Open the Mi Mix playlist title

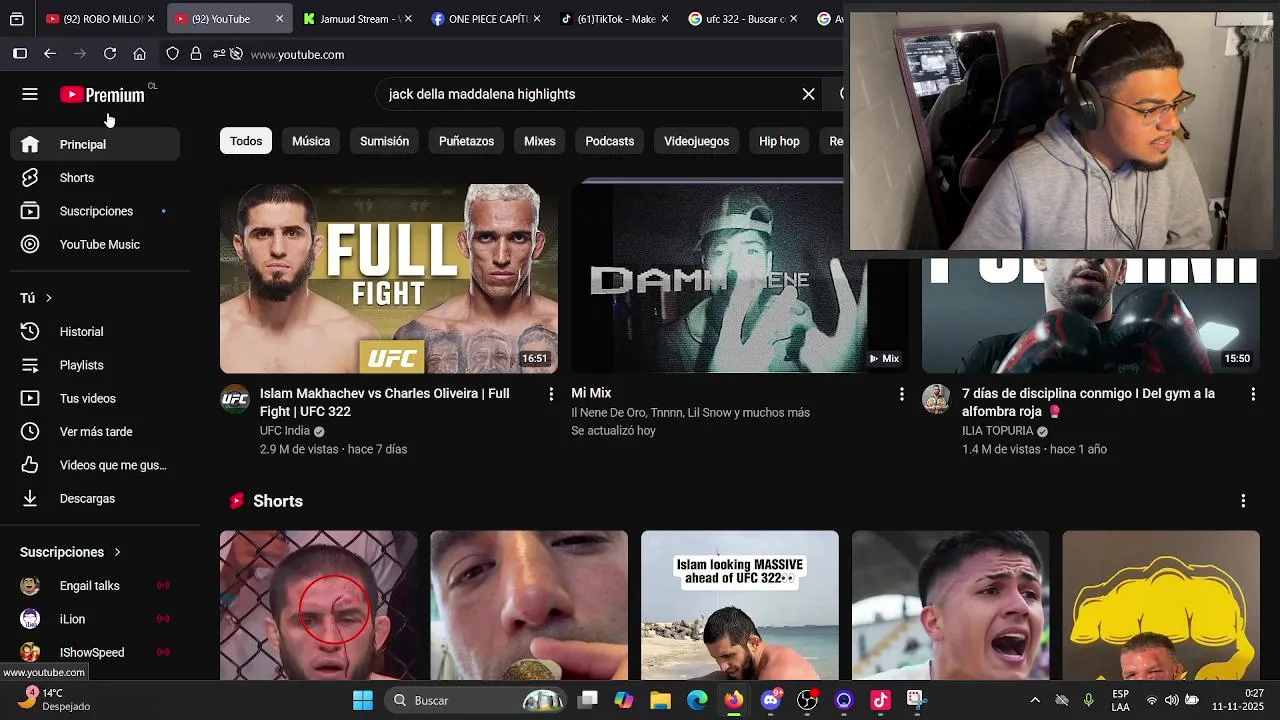[x=591, y=393]
